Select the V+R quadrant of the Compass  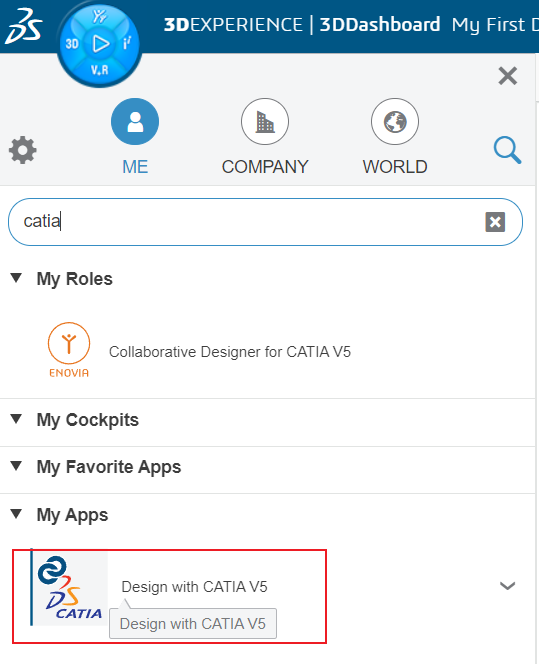[100, 70]
